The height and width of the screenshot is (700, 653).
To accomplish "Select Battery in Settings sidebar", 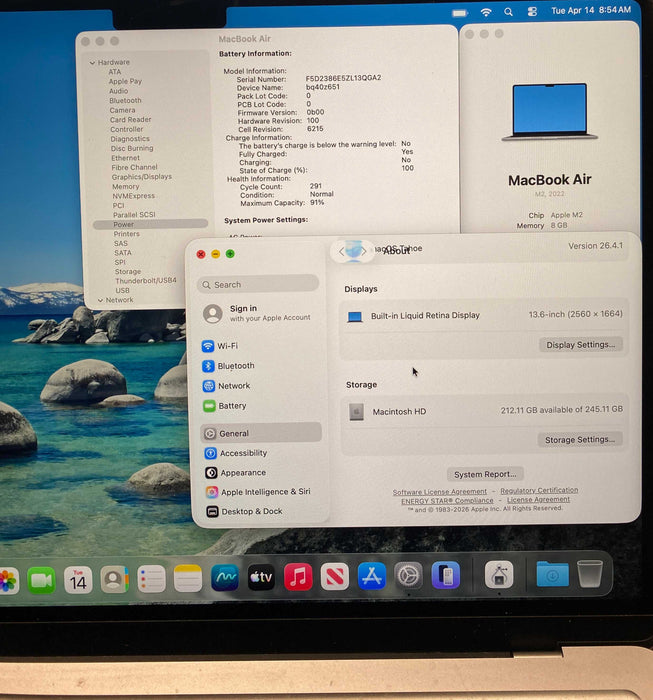I will click(261, 406).
